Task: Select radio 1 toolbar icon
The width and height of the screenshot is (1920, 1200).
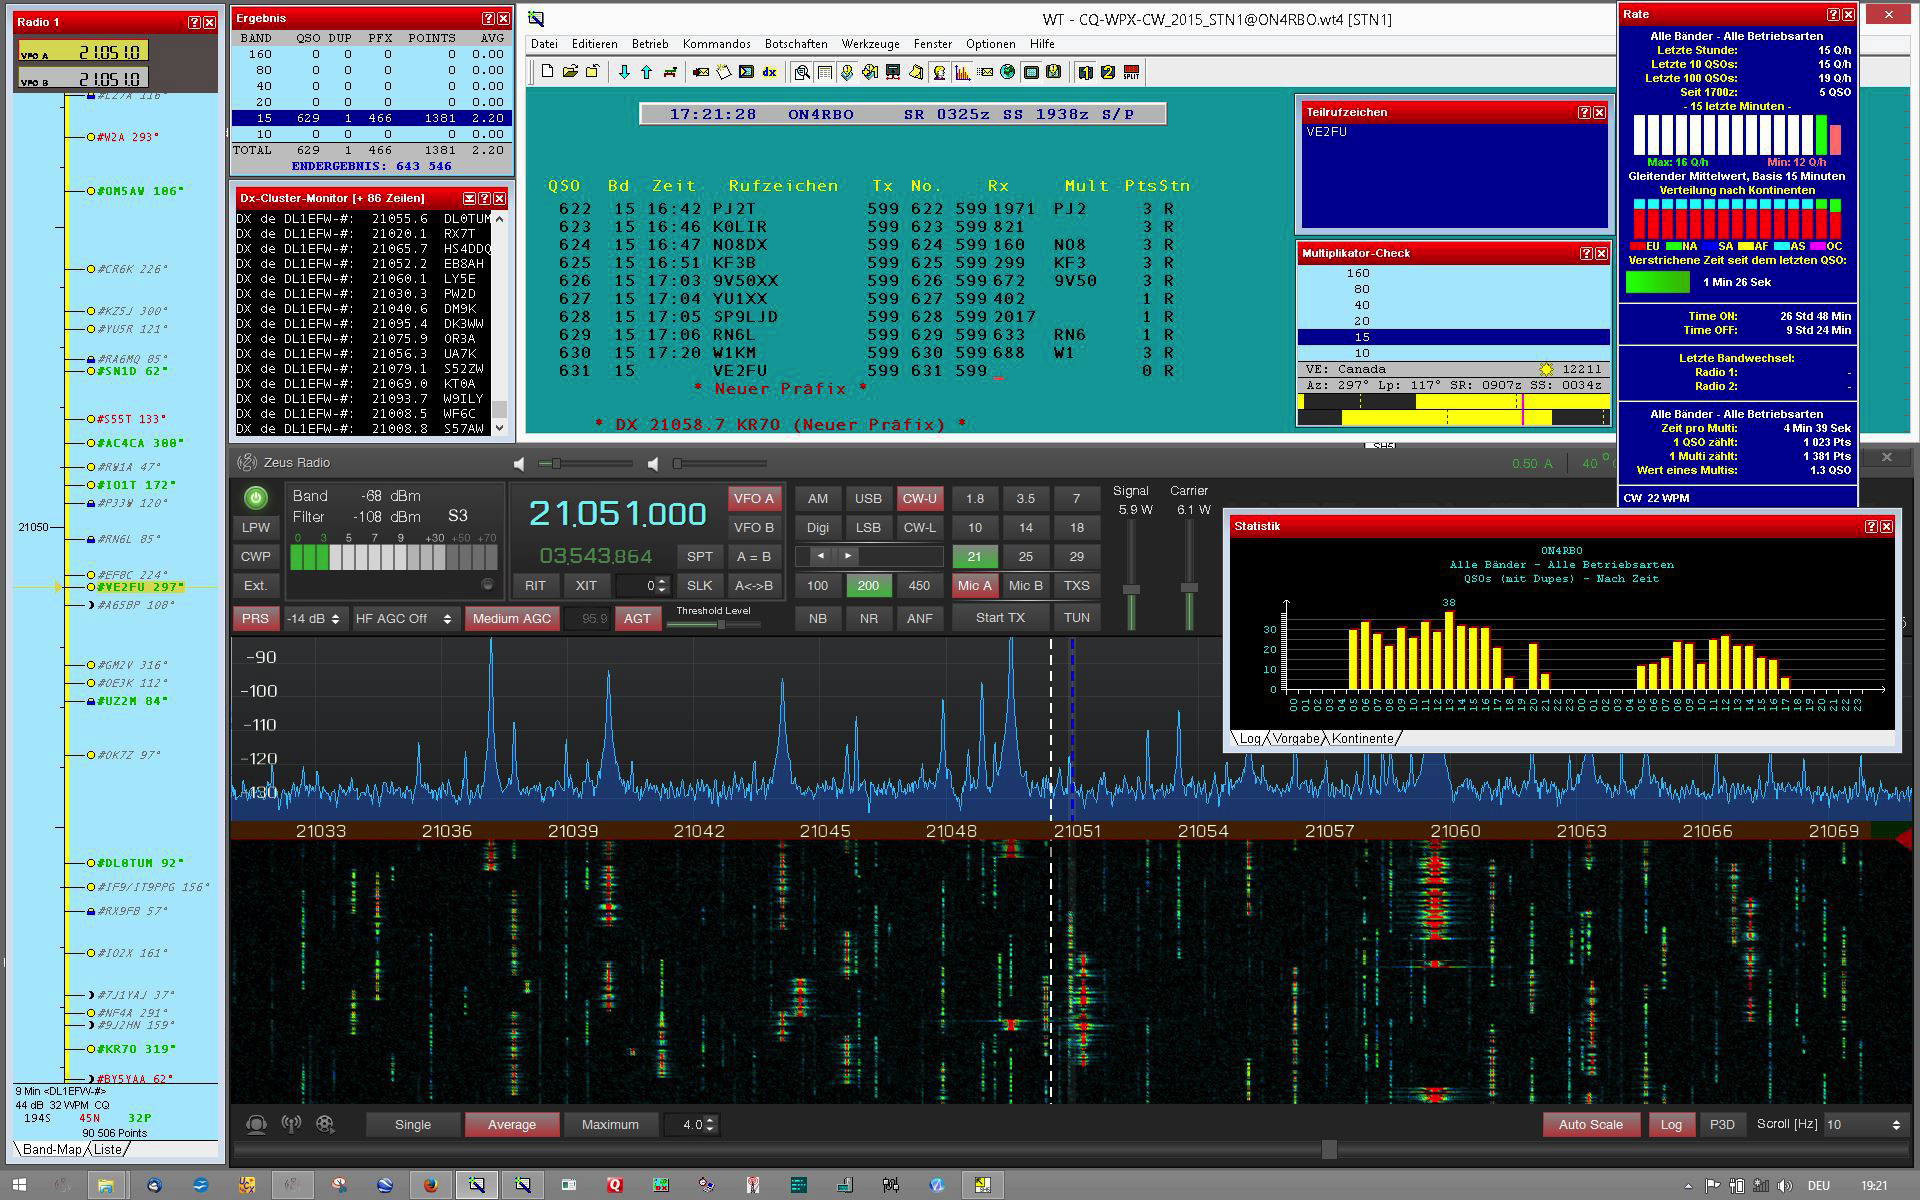Action: 1085,72
